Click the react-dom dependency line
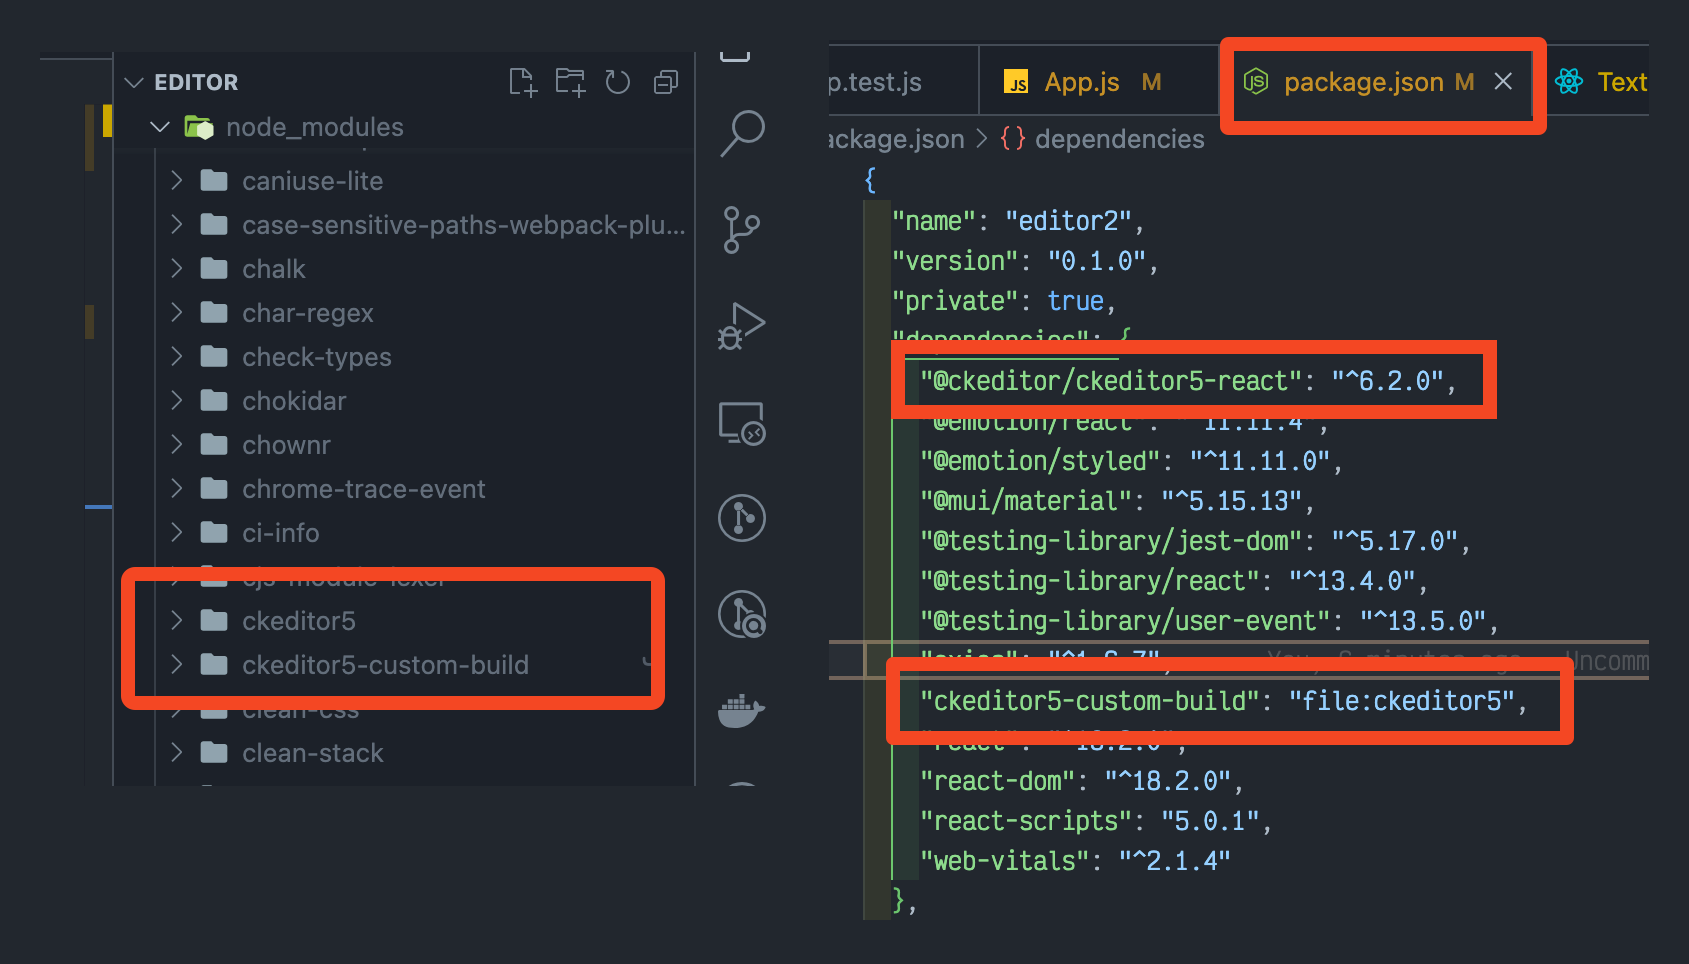Viewport: 1689px width, 964px height. click(1082, 781)
